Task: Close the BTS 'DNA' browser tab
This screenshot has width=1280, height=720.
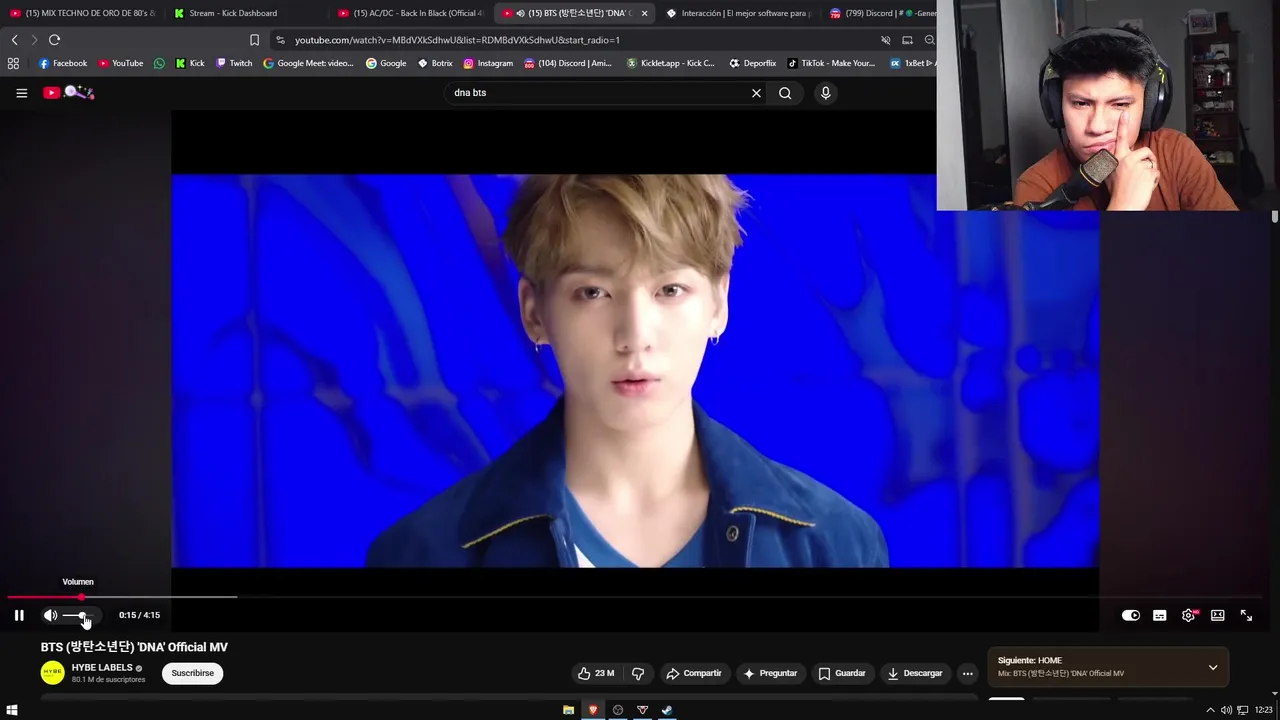Action: click(644, 13)
